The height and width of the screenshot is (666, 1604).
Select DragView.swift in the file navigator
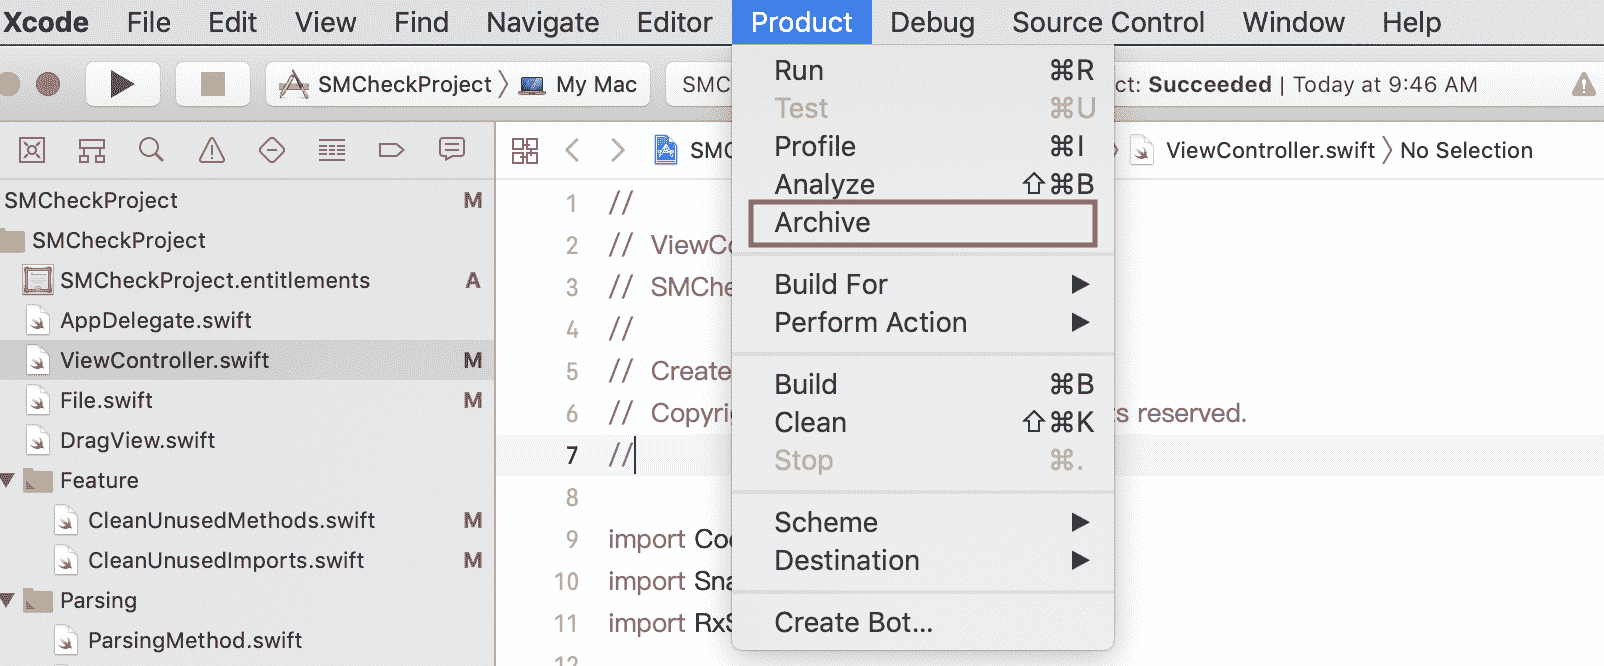click(x=137, y=440)
